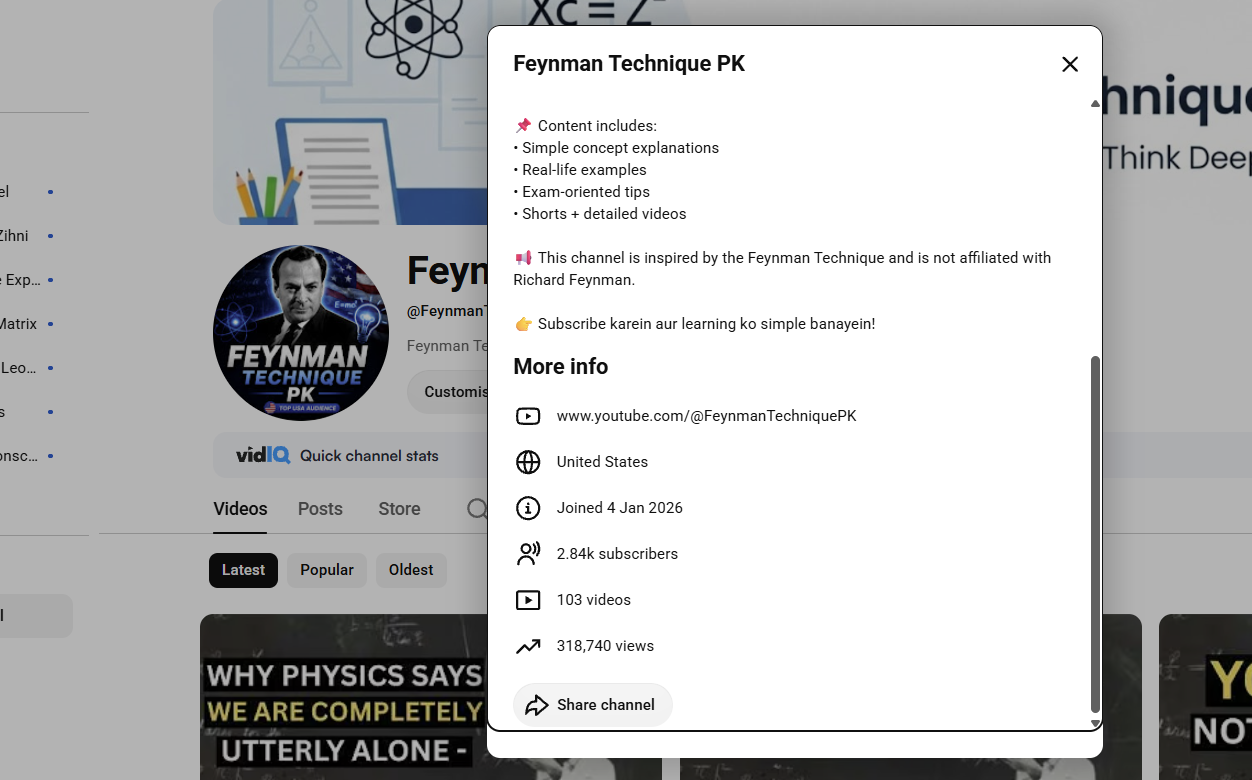Click the Real-life examples line
The height and width of the screenshot is (780, 1252).
[x=580, y=170]
